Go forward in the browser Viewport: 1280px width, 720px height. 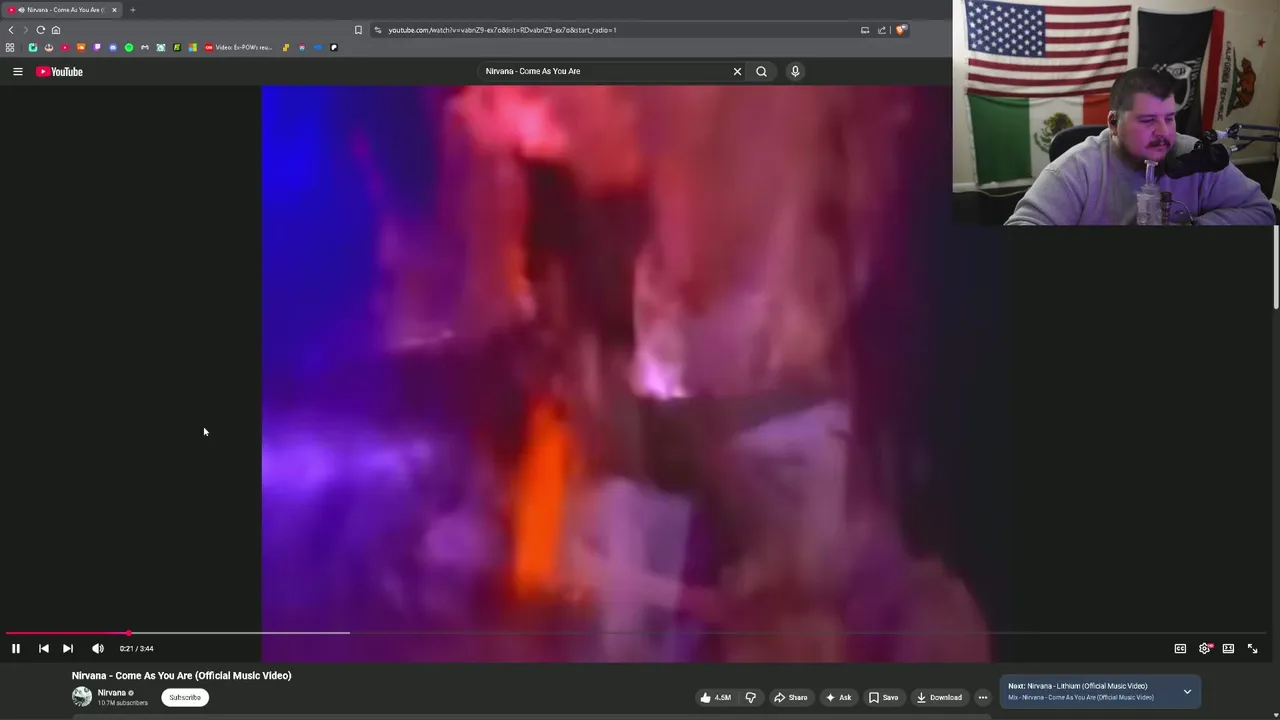tap(26, 30)
